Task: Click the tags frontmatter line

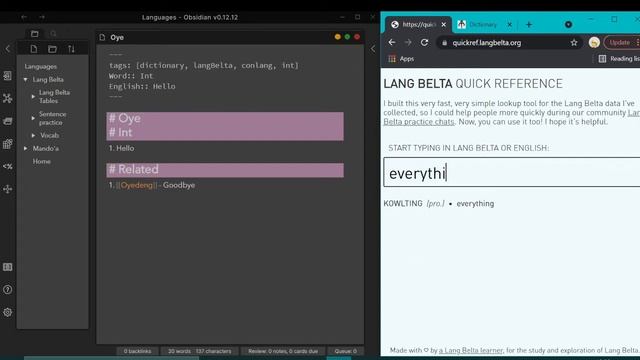Action: point(204,65)
